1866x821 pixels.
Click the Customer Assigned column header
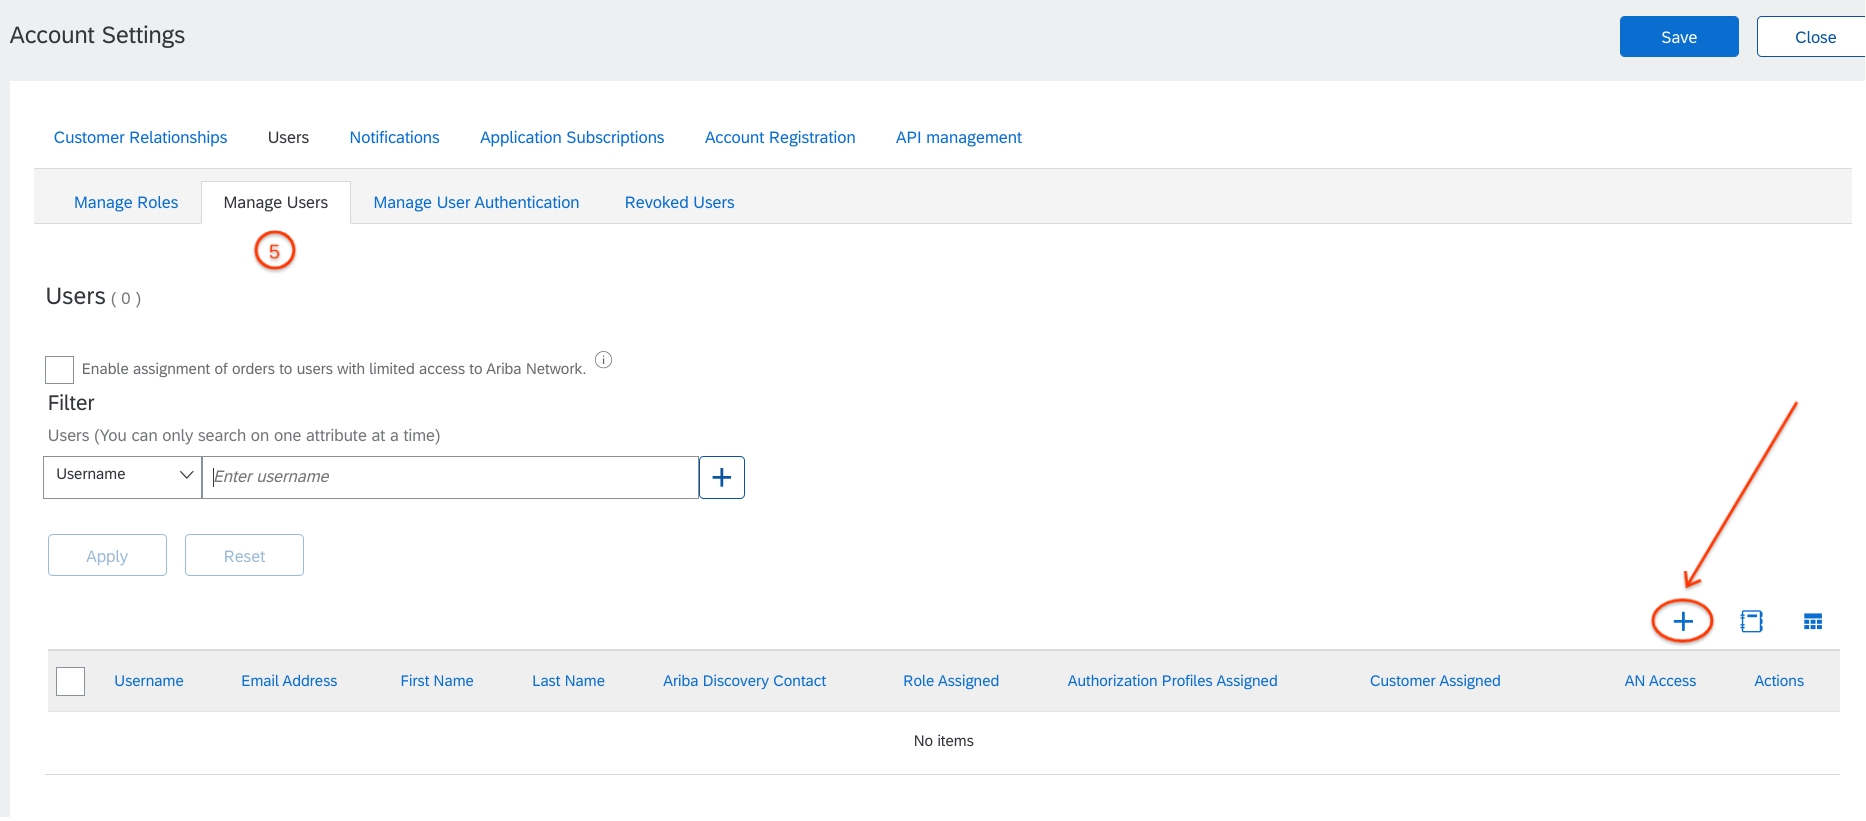(x=1435, y=681)
